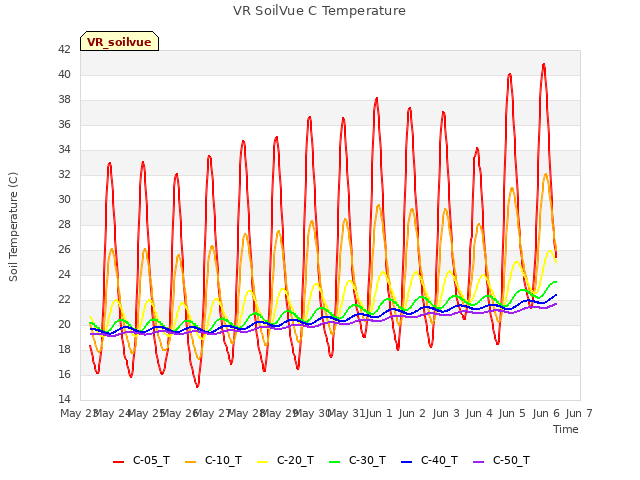
Task: Click the 40 y-axis tick label
Action: [x=64, y=74]
